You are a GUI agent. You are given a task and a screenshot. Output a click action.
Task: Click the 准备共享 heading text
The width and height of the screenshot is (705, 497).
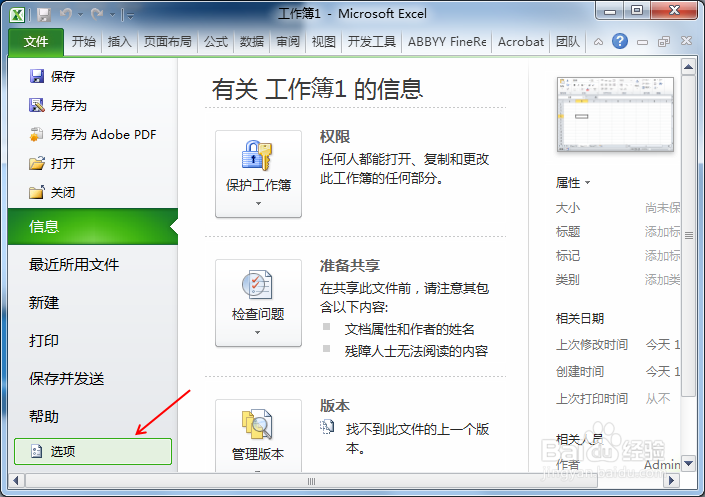pos(350,265)
